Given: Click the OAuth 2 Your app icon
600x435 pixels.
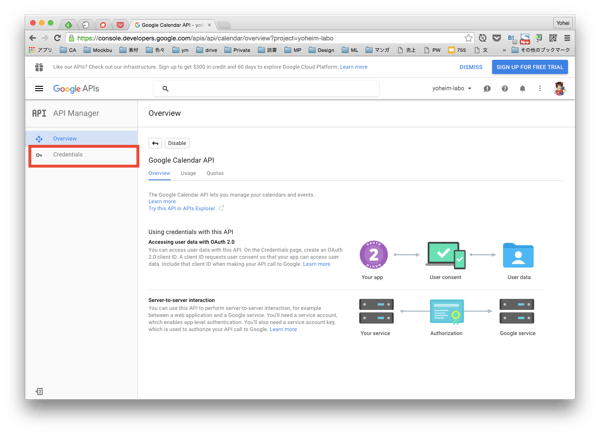Looking at the screenshot, I should click(x=373, y=255).
